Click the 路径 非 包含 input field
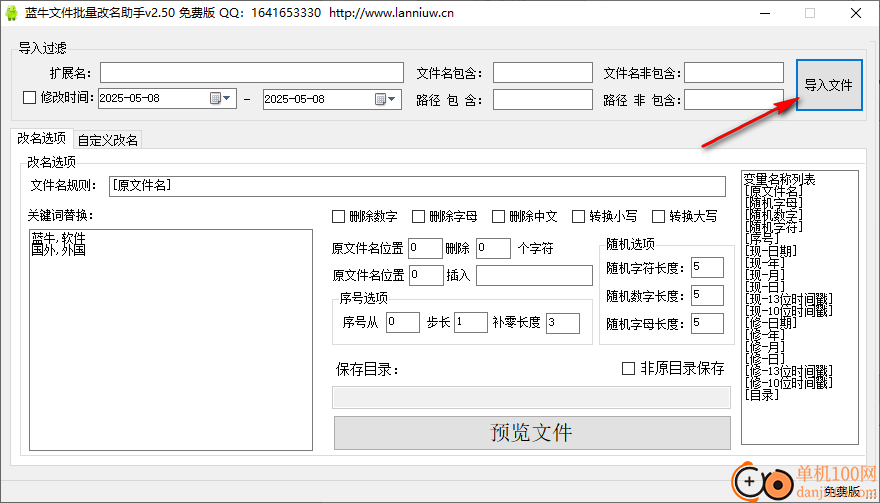Screen dimensions: 880x503 734,99
